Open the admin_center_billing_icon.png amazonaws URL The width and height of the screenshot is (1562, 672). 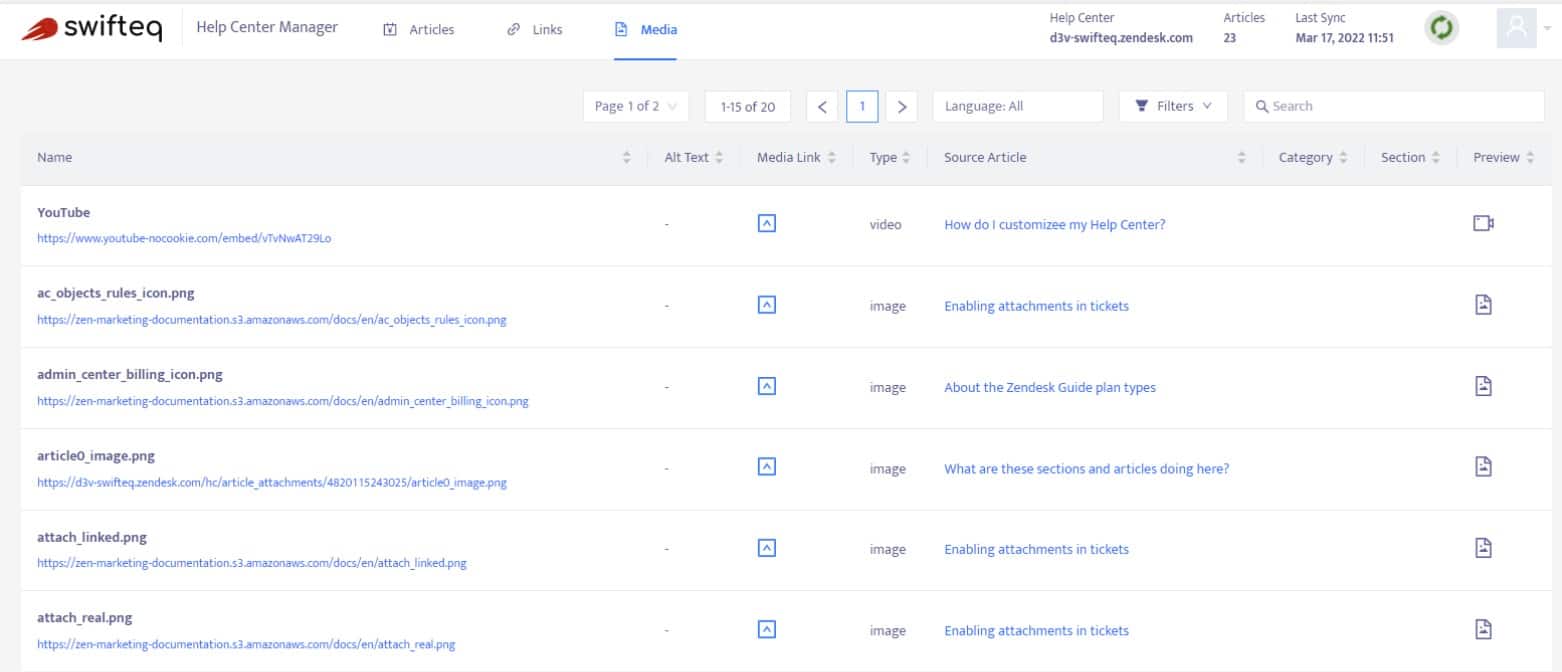pos(283,401)
